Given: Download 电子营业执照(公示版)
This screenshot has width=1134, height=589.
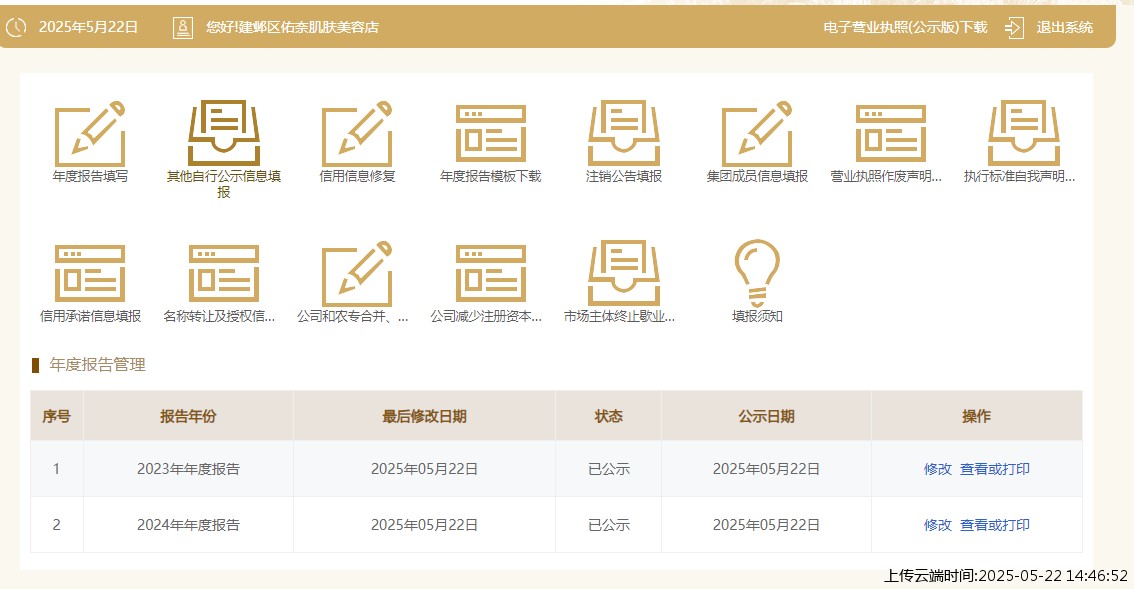Looking at the screenshot, I should (x=905, y=27).
